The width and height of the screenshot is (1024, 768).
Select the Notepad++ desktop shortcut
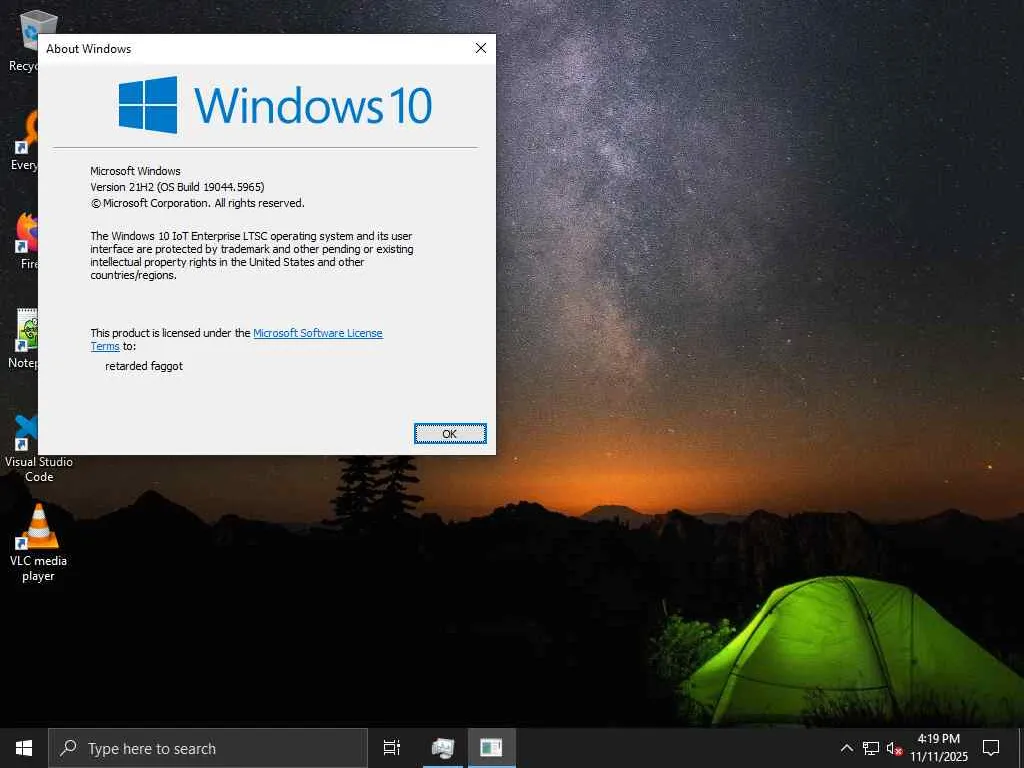(25, 338)
